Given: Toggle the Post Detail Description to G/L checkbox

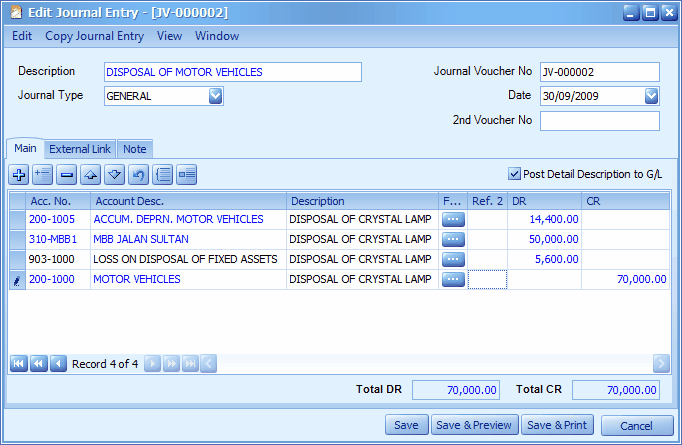Looking at the screenshot, I should [514, 174].
